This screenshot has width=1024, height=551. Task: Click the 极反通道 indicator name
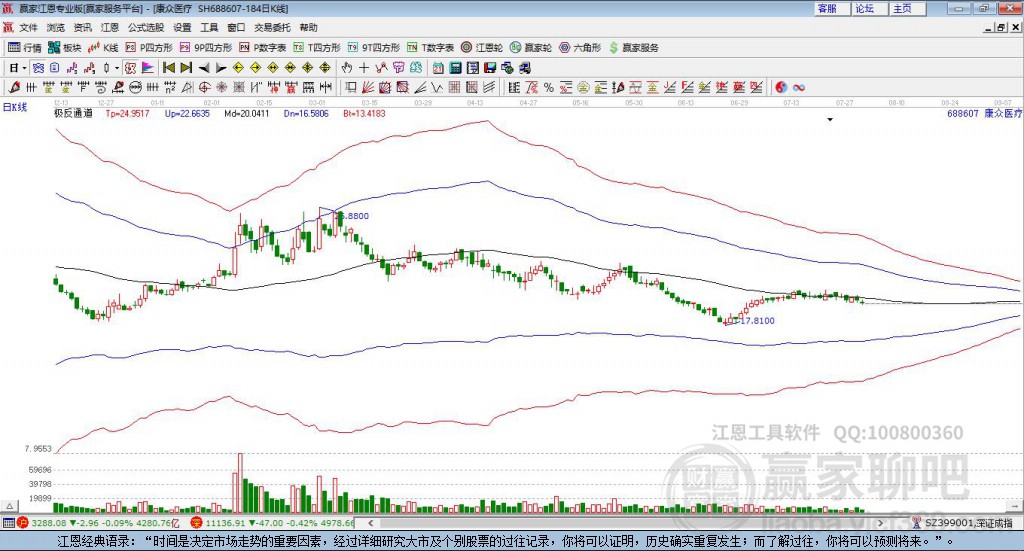tap(73, 113)
